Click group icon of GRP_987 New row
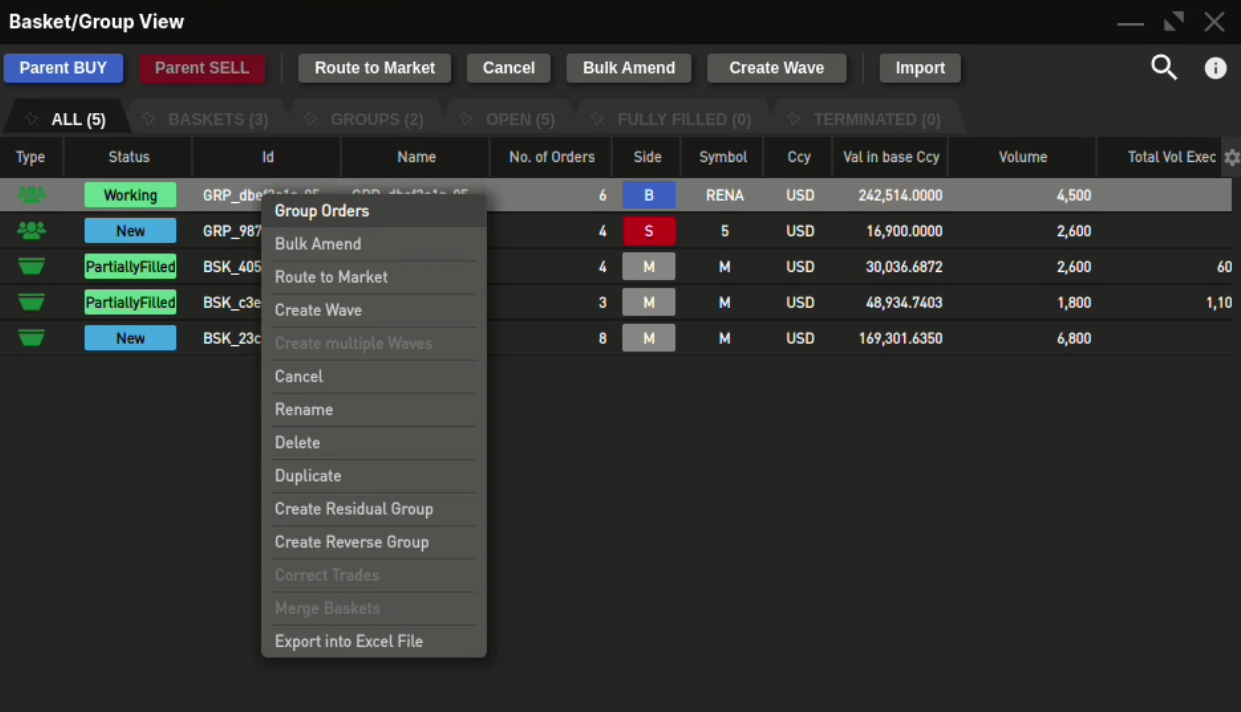Image resolution: width=1241 pixels, height=712 pixels. point(32,231)
